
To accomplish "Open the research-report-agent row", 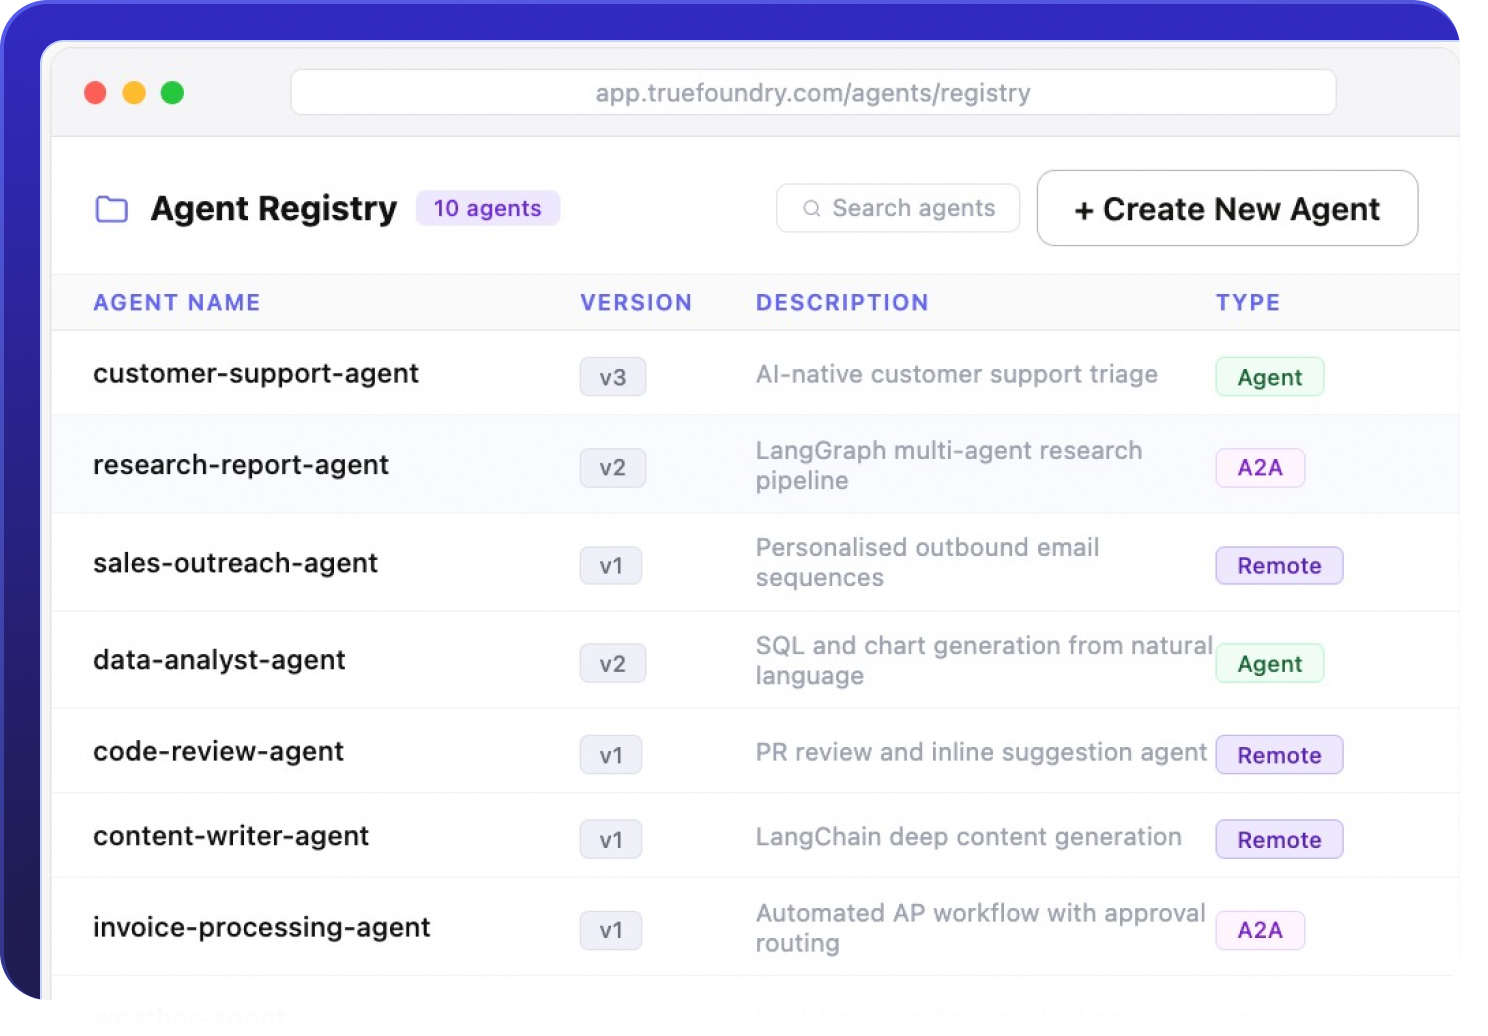I will pyautogui.click(x=755, y=465).
